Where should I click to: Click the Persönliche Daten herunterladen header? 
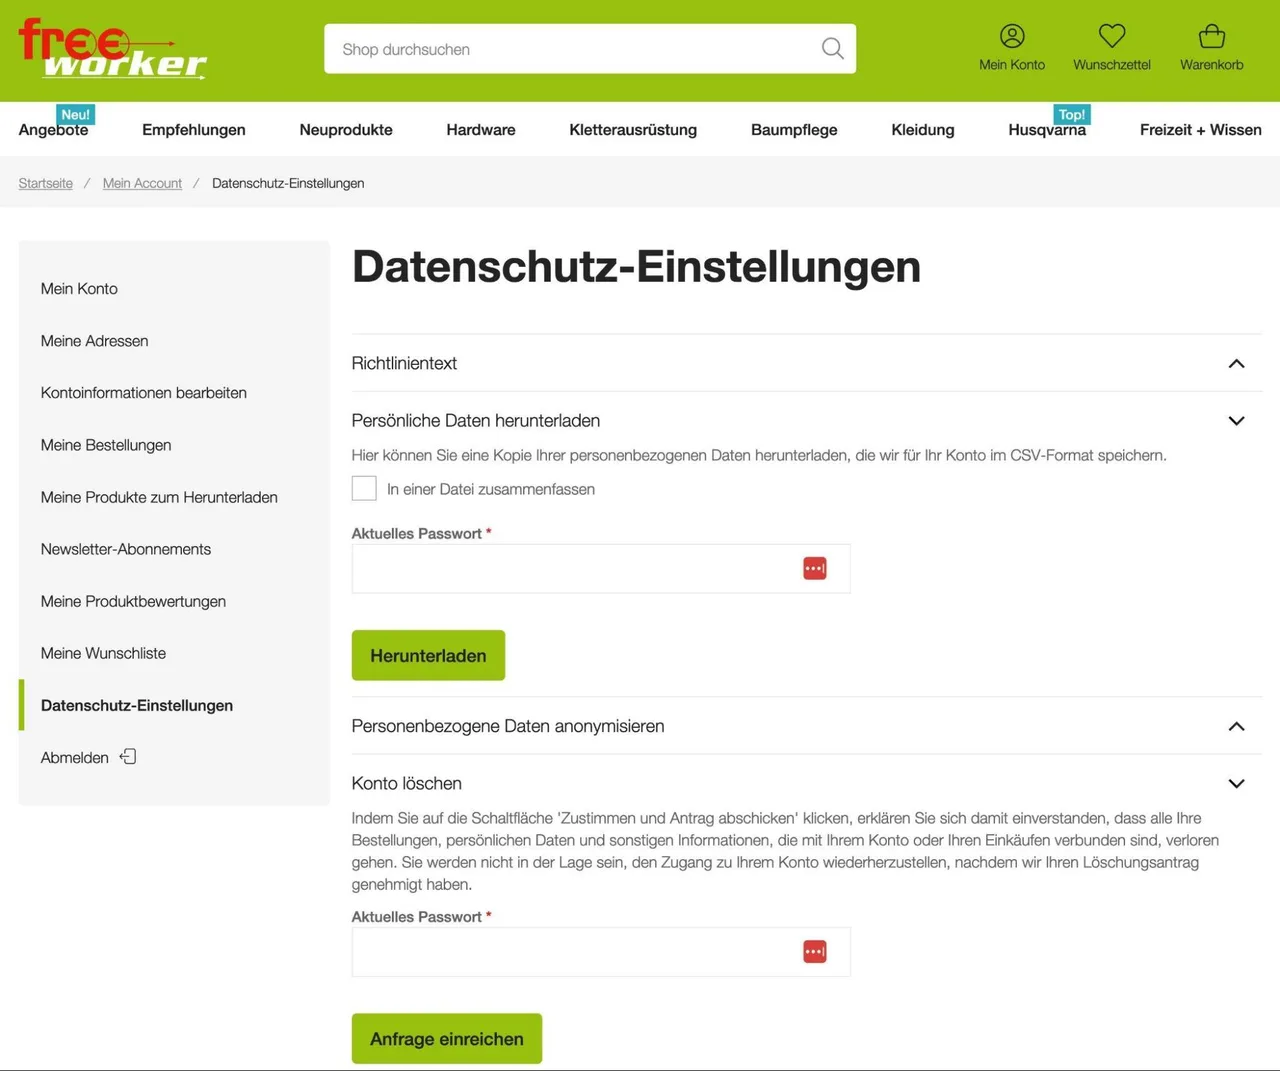coord(806,421)
